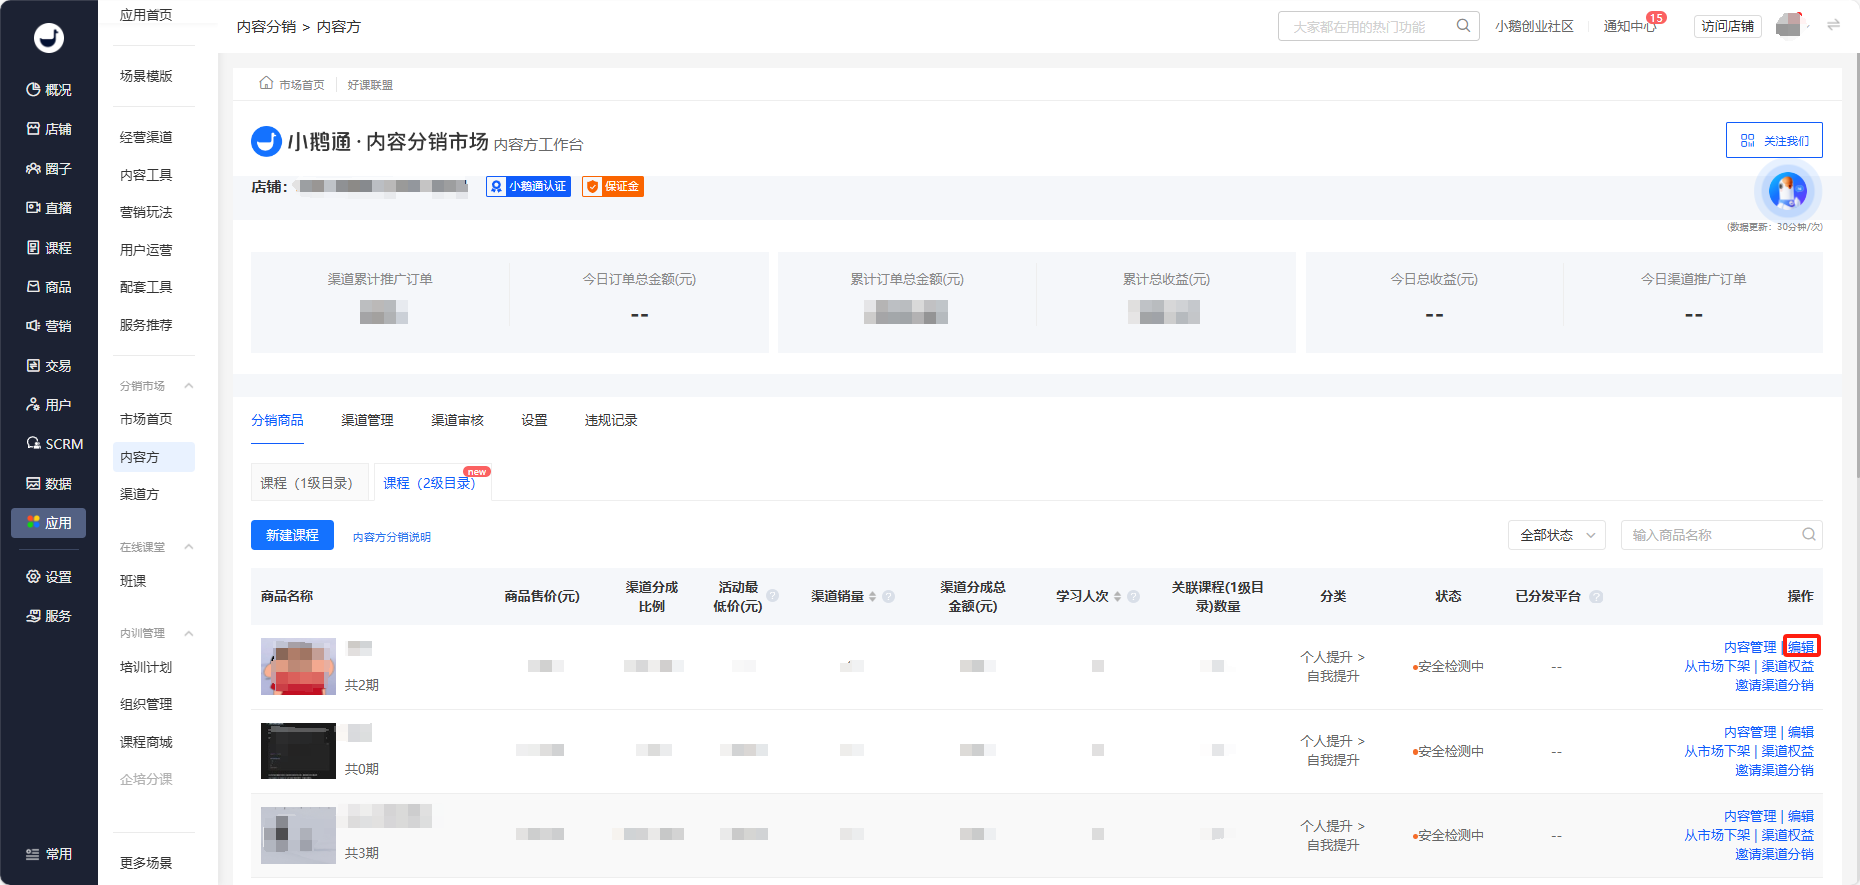Switch to the 渠道管理 tab

(x=367, y=420)
